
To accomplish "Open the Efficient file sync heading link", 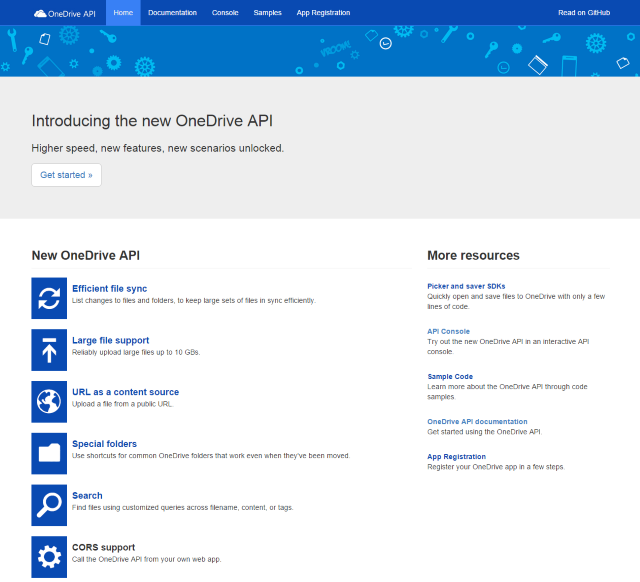I will (109, 289).
